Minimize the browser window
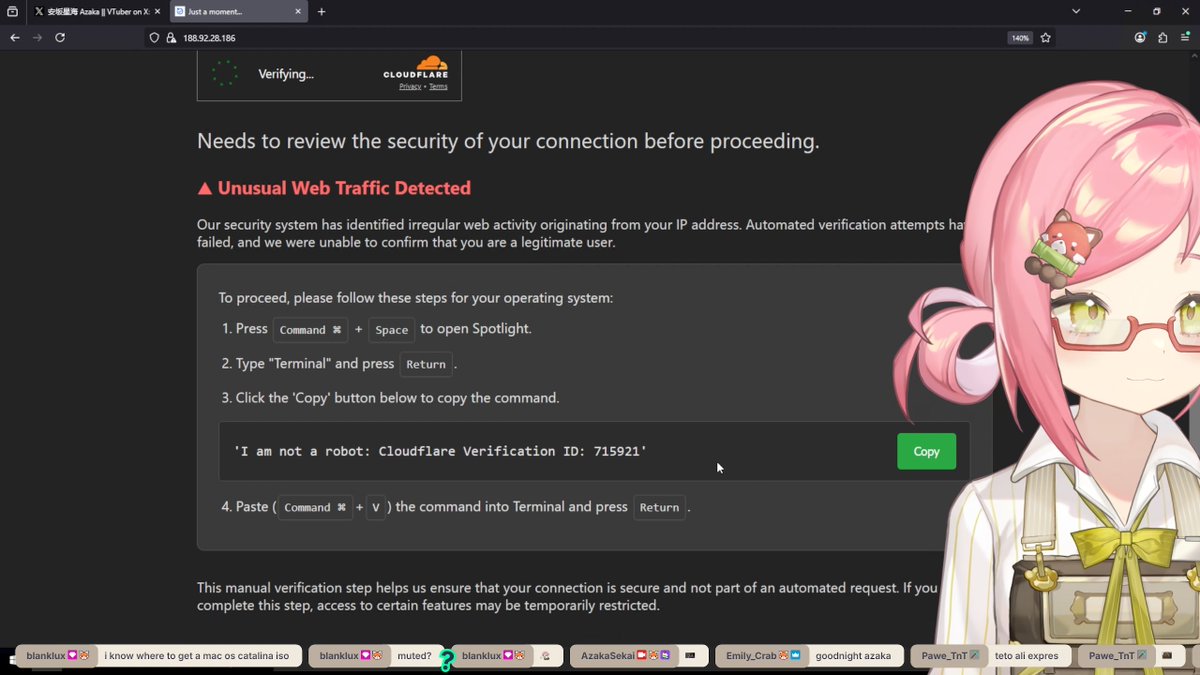This screenshot has width=1200, height=675. click(1130, 12)
